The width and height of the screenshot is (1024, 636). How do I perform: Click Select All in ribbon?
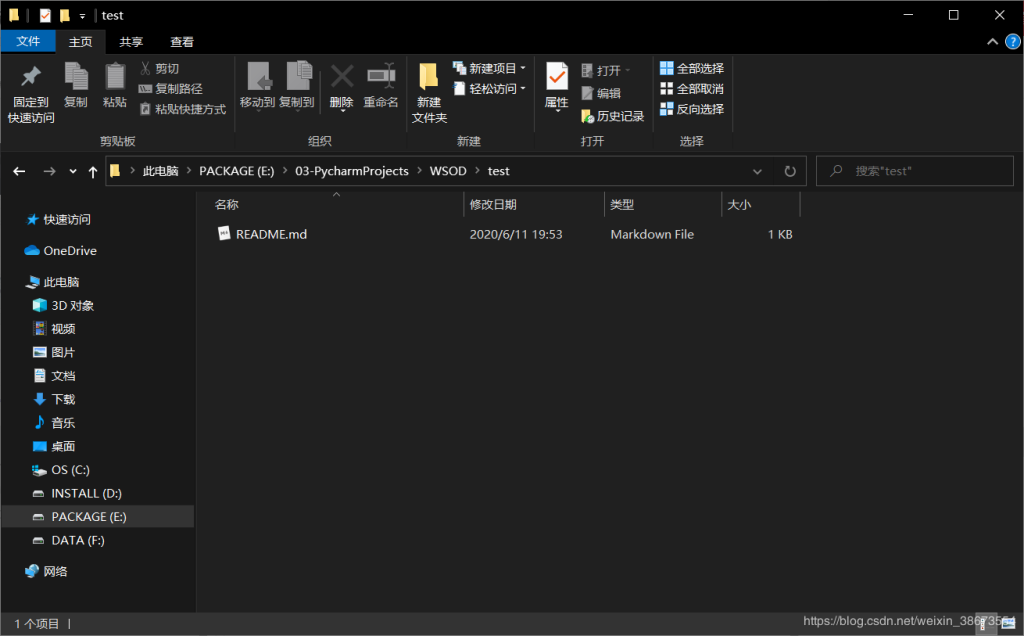click(692, 69)
